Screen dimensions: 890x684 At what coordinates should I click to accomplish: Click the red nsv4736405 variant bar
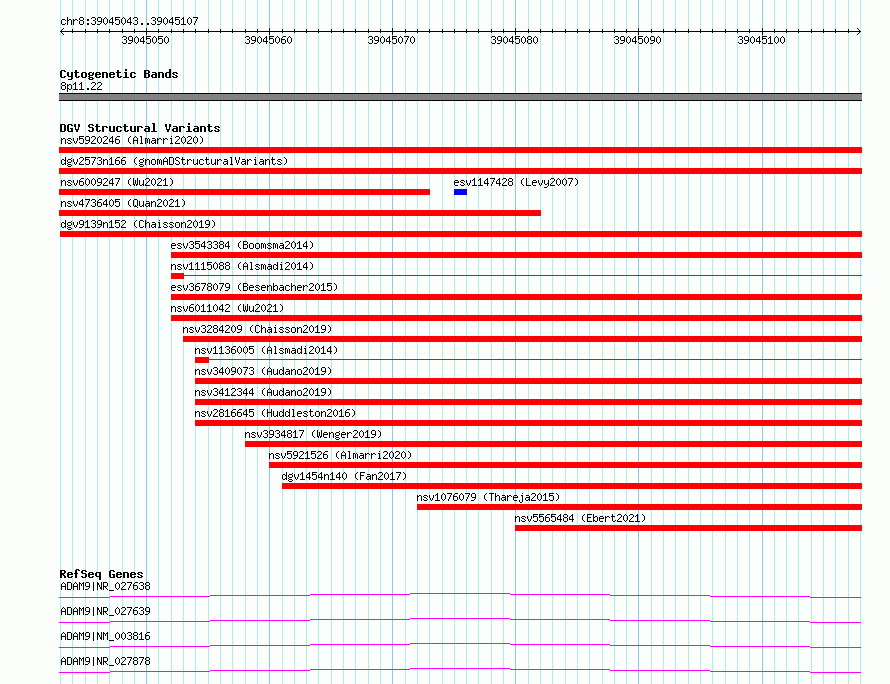(300, 213)
